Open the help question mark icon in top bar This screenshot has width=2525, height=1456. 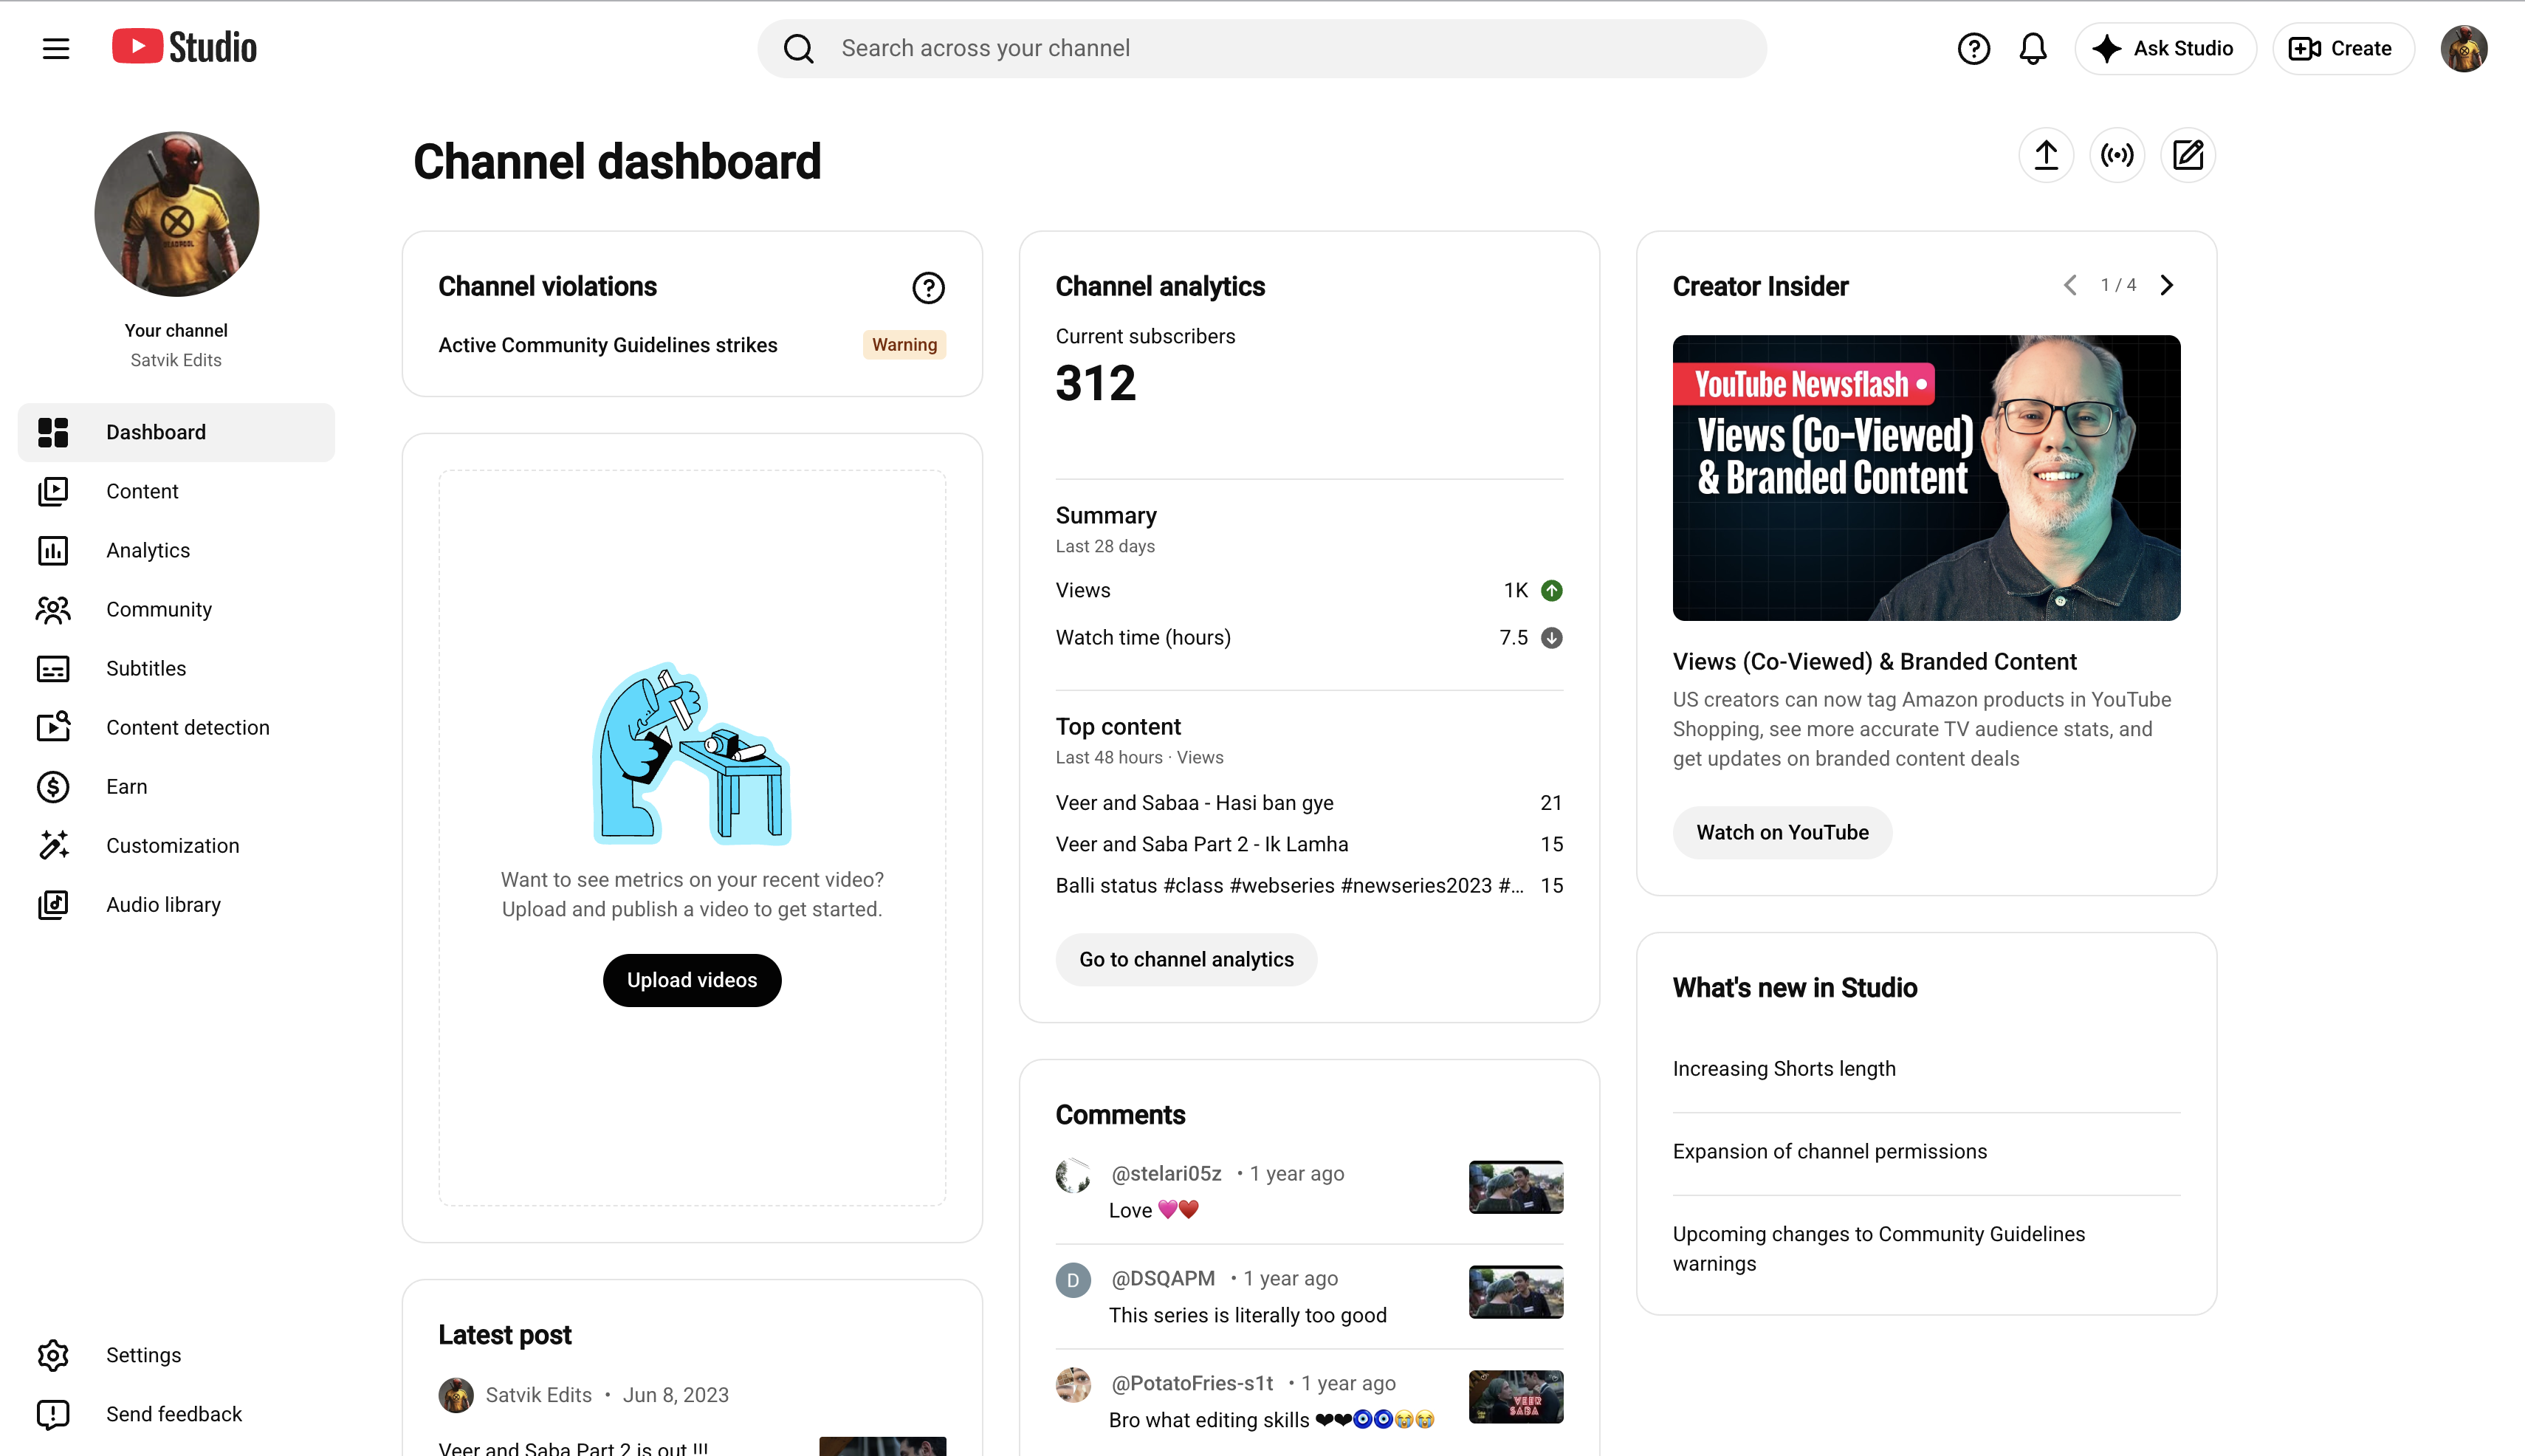(x=1973, y=48)
